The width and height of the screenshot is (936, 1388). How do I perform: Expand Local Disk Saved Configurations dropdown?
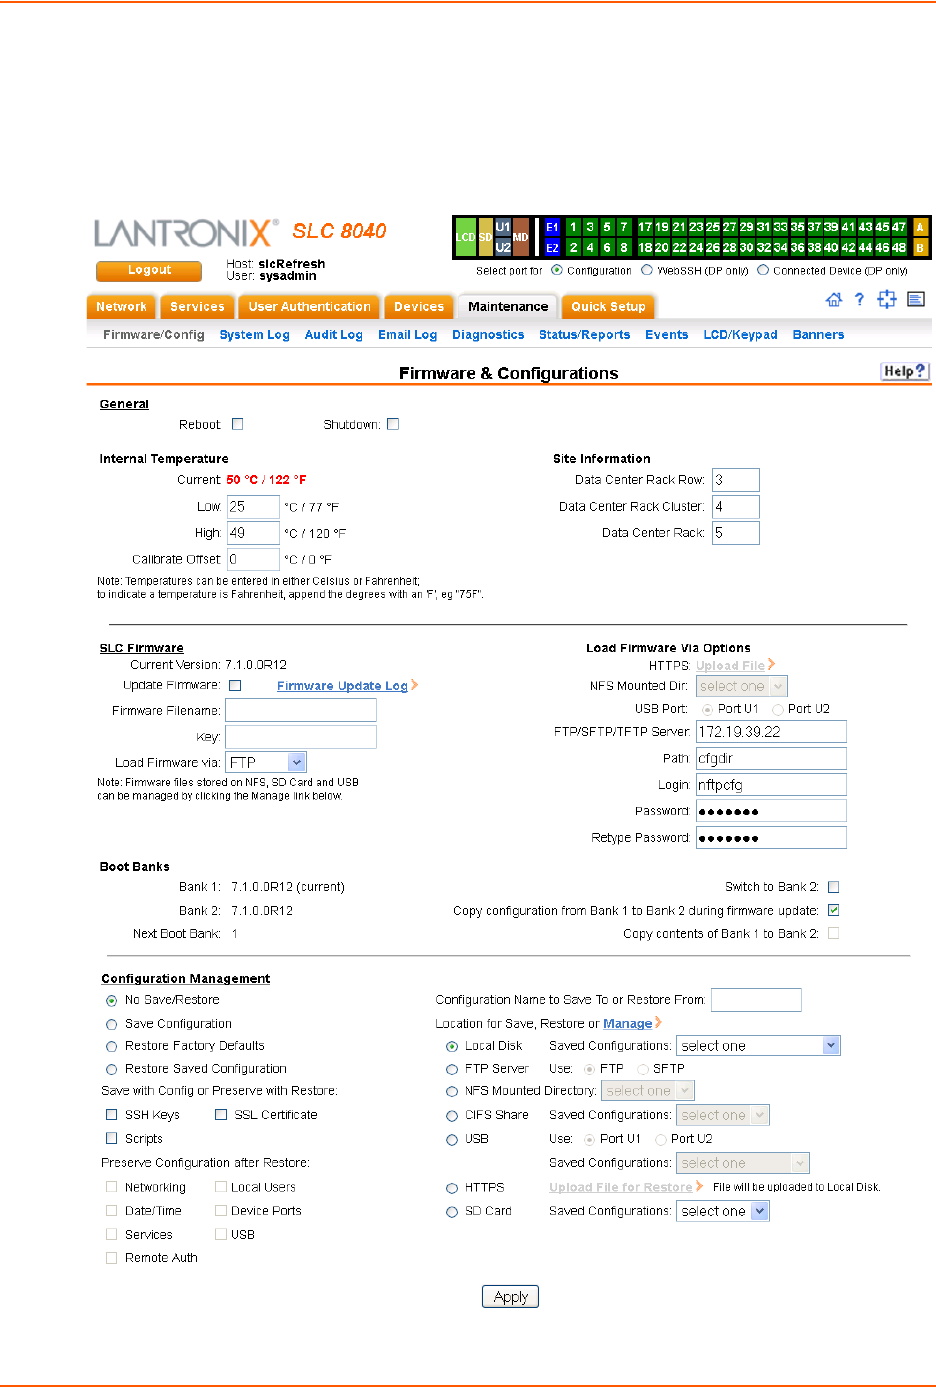[x=758, y=1045]
